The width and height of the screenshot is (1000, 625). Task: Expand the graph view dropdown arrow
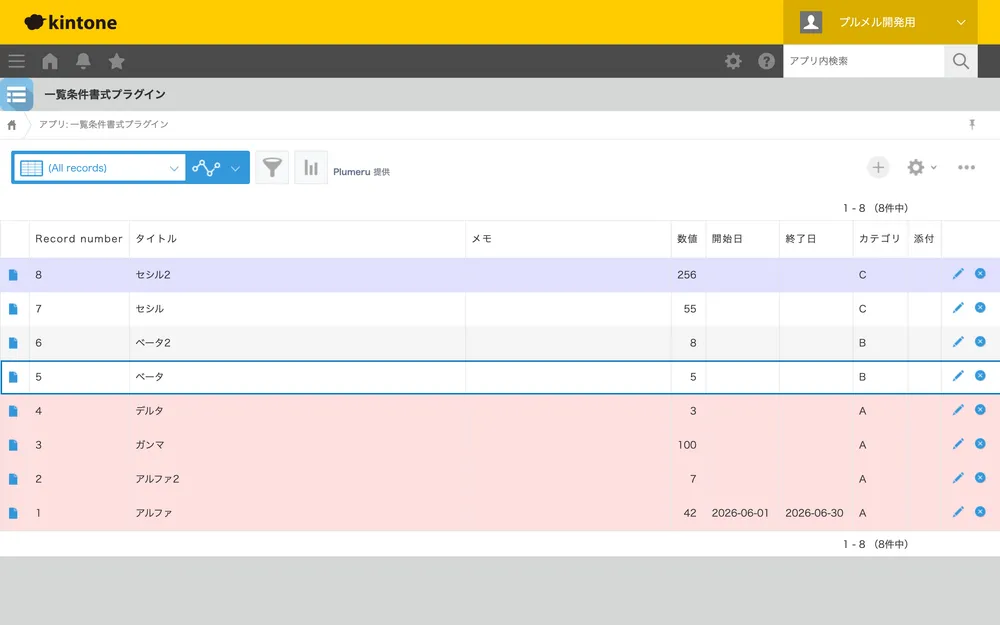[x=235, y=168]
